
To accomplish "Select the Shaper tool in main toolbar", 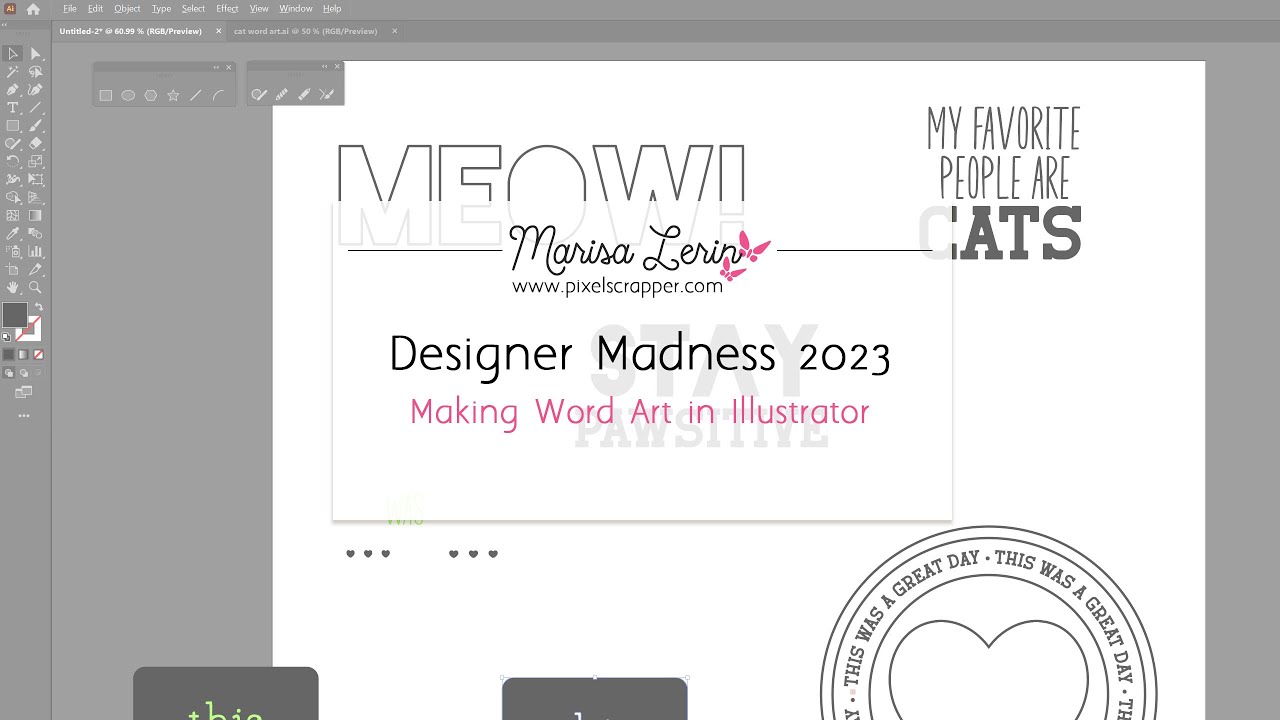I will tap(13, 144).
